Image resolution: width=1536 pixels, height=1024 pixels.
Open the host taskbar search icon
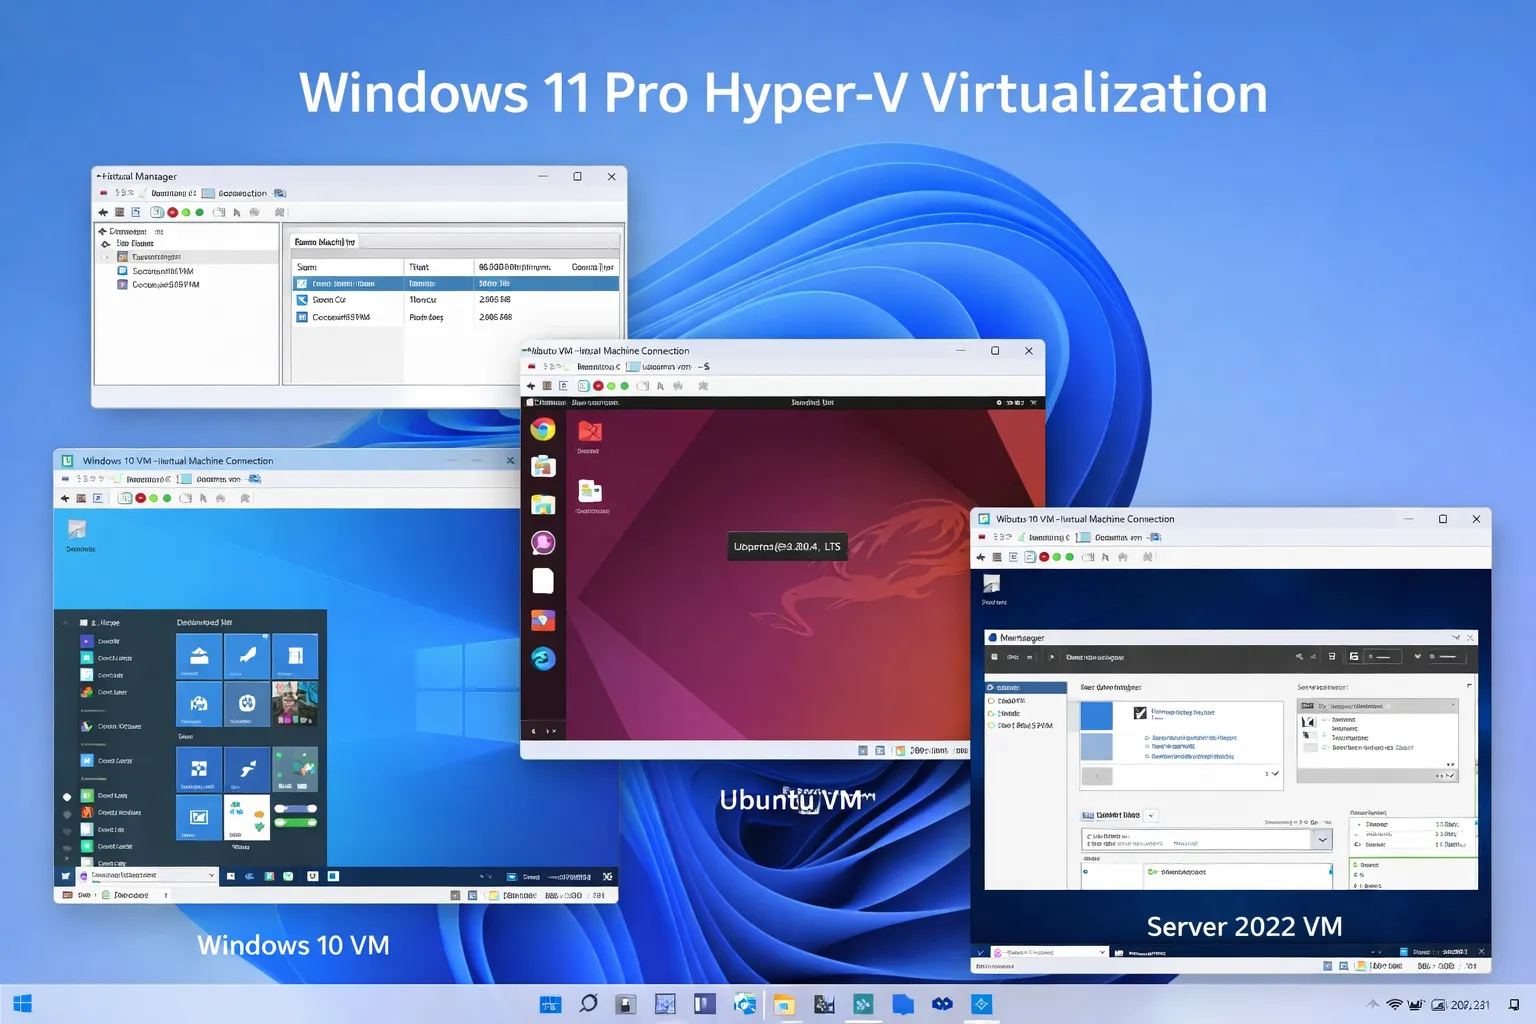click(588, 1003)
